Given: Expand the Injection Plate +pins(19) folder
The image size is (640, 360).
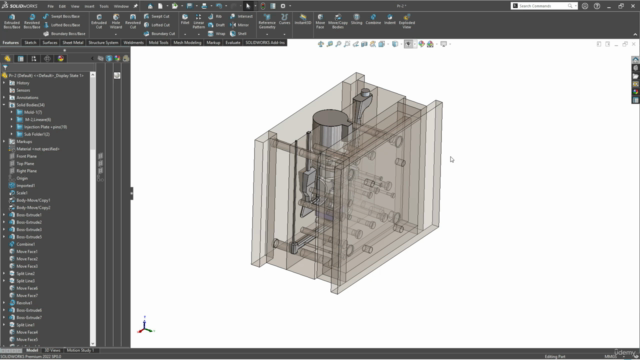Looking at the screenshot, I should click(12, 127).
